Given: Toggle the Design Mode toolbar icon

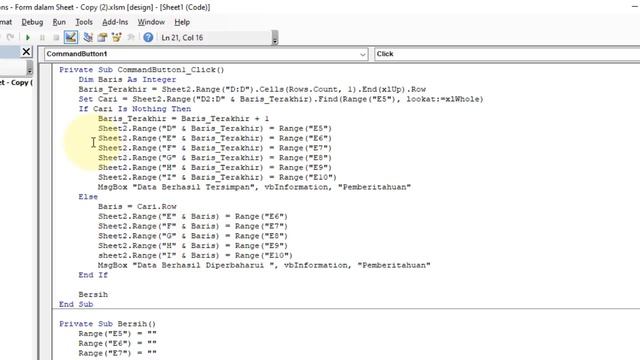Looking at the screenshot, I should [71, 38].
